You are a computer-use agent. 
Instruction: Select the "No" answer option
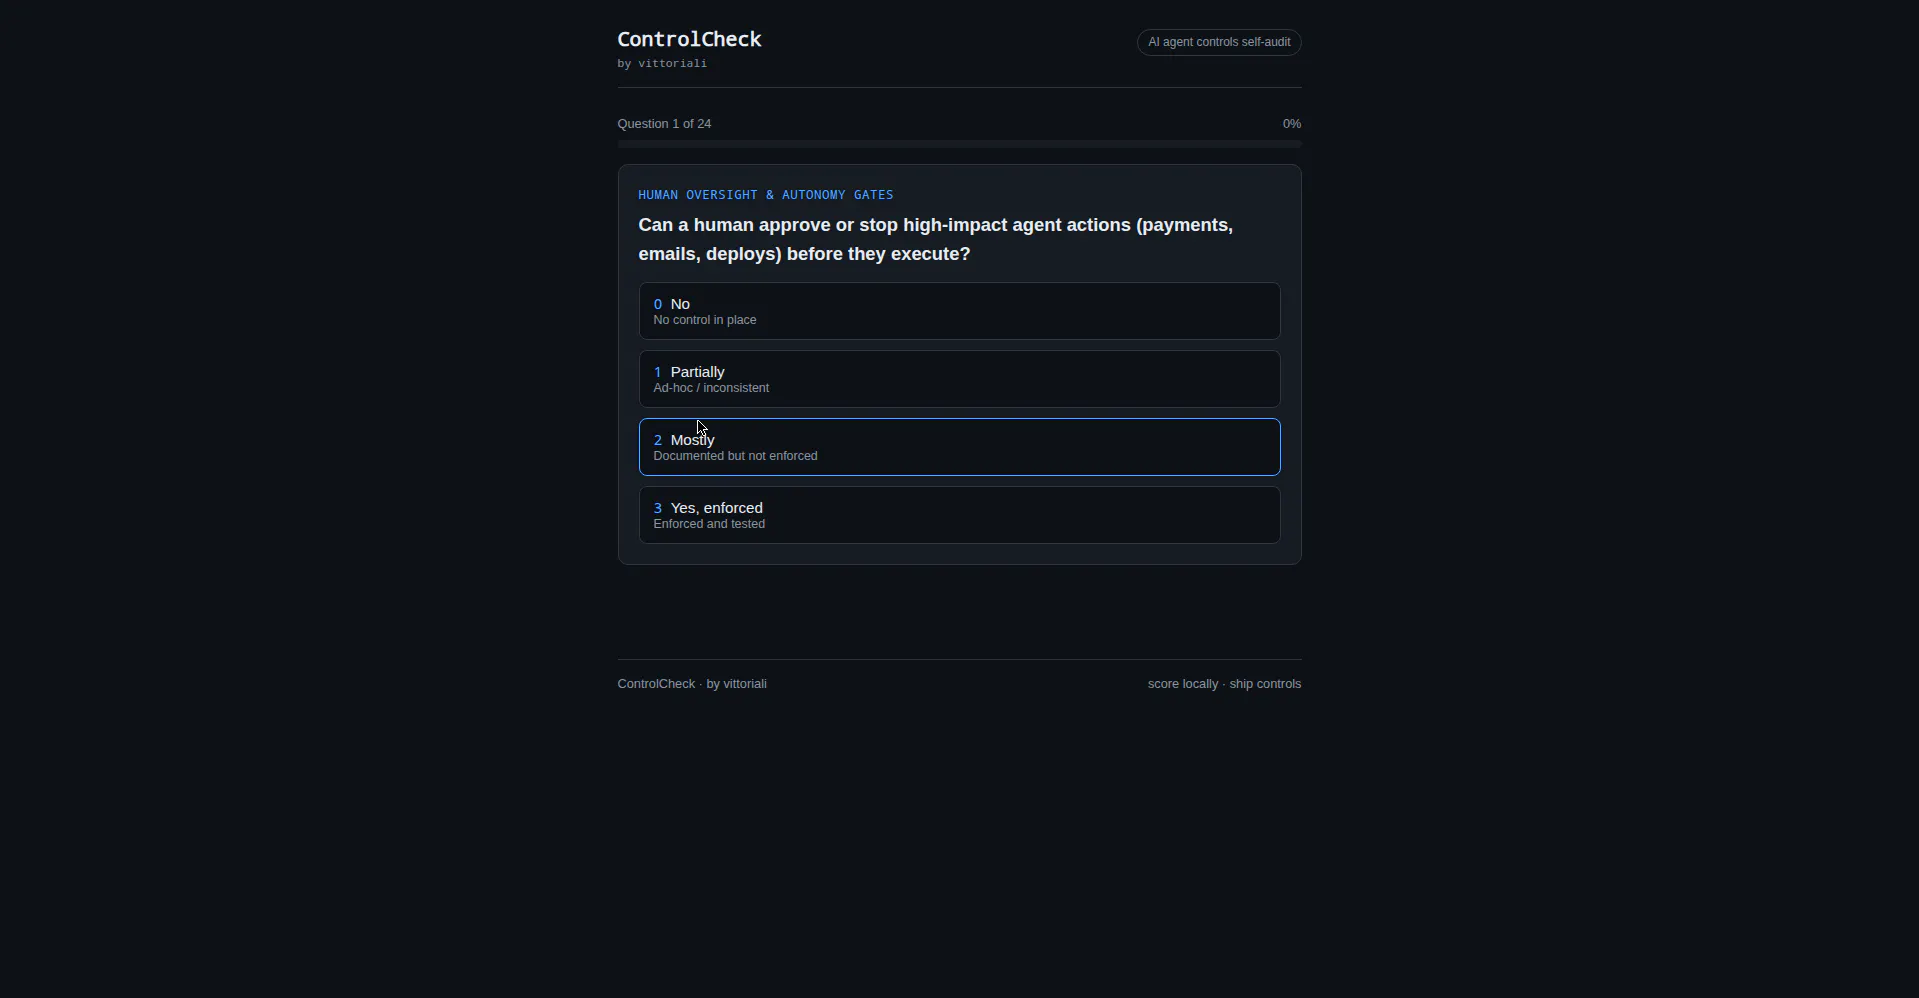pos(959,311)
